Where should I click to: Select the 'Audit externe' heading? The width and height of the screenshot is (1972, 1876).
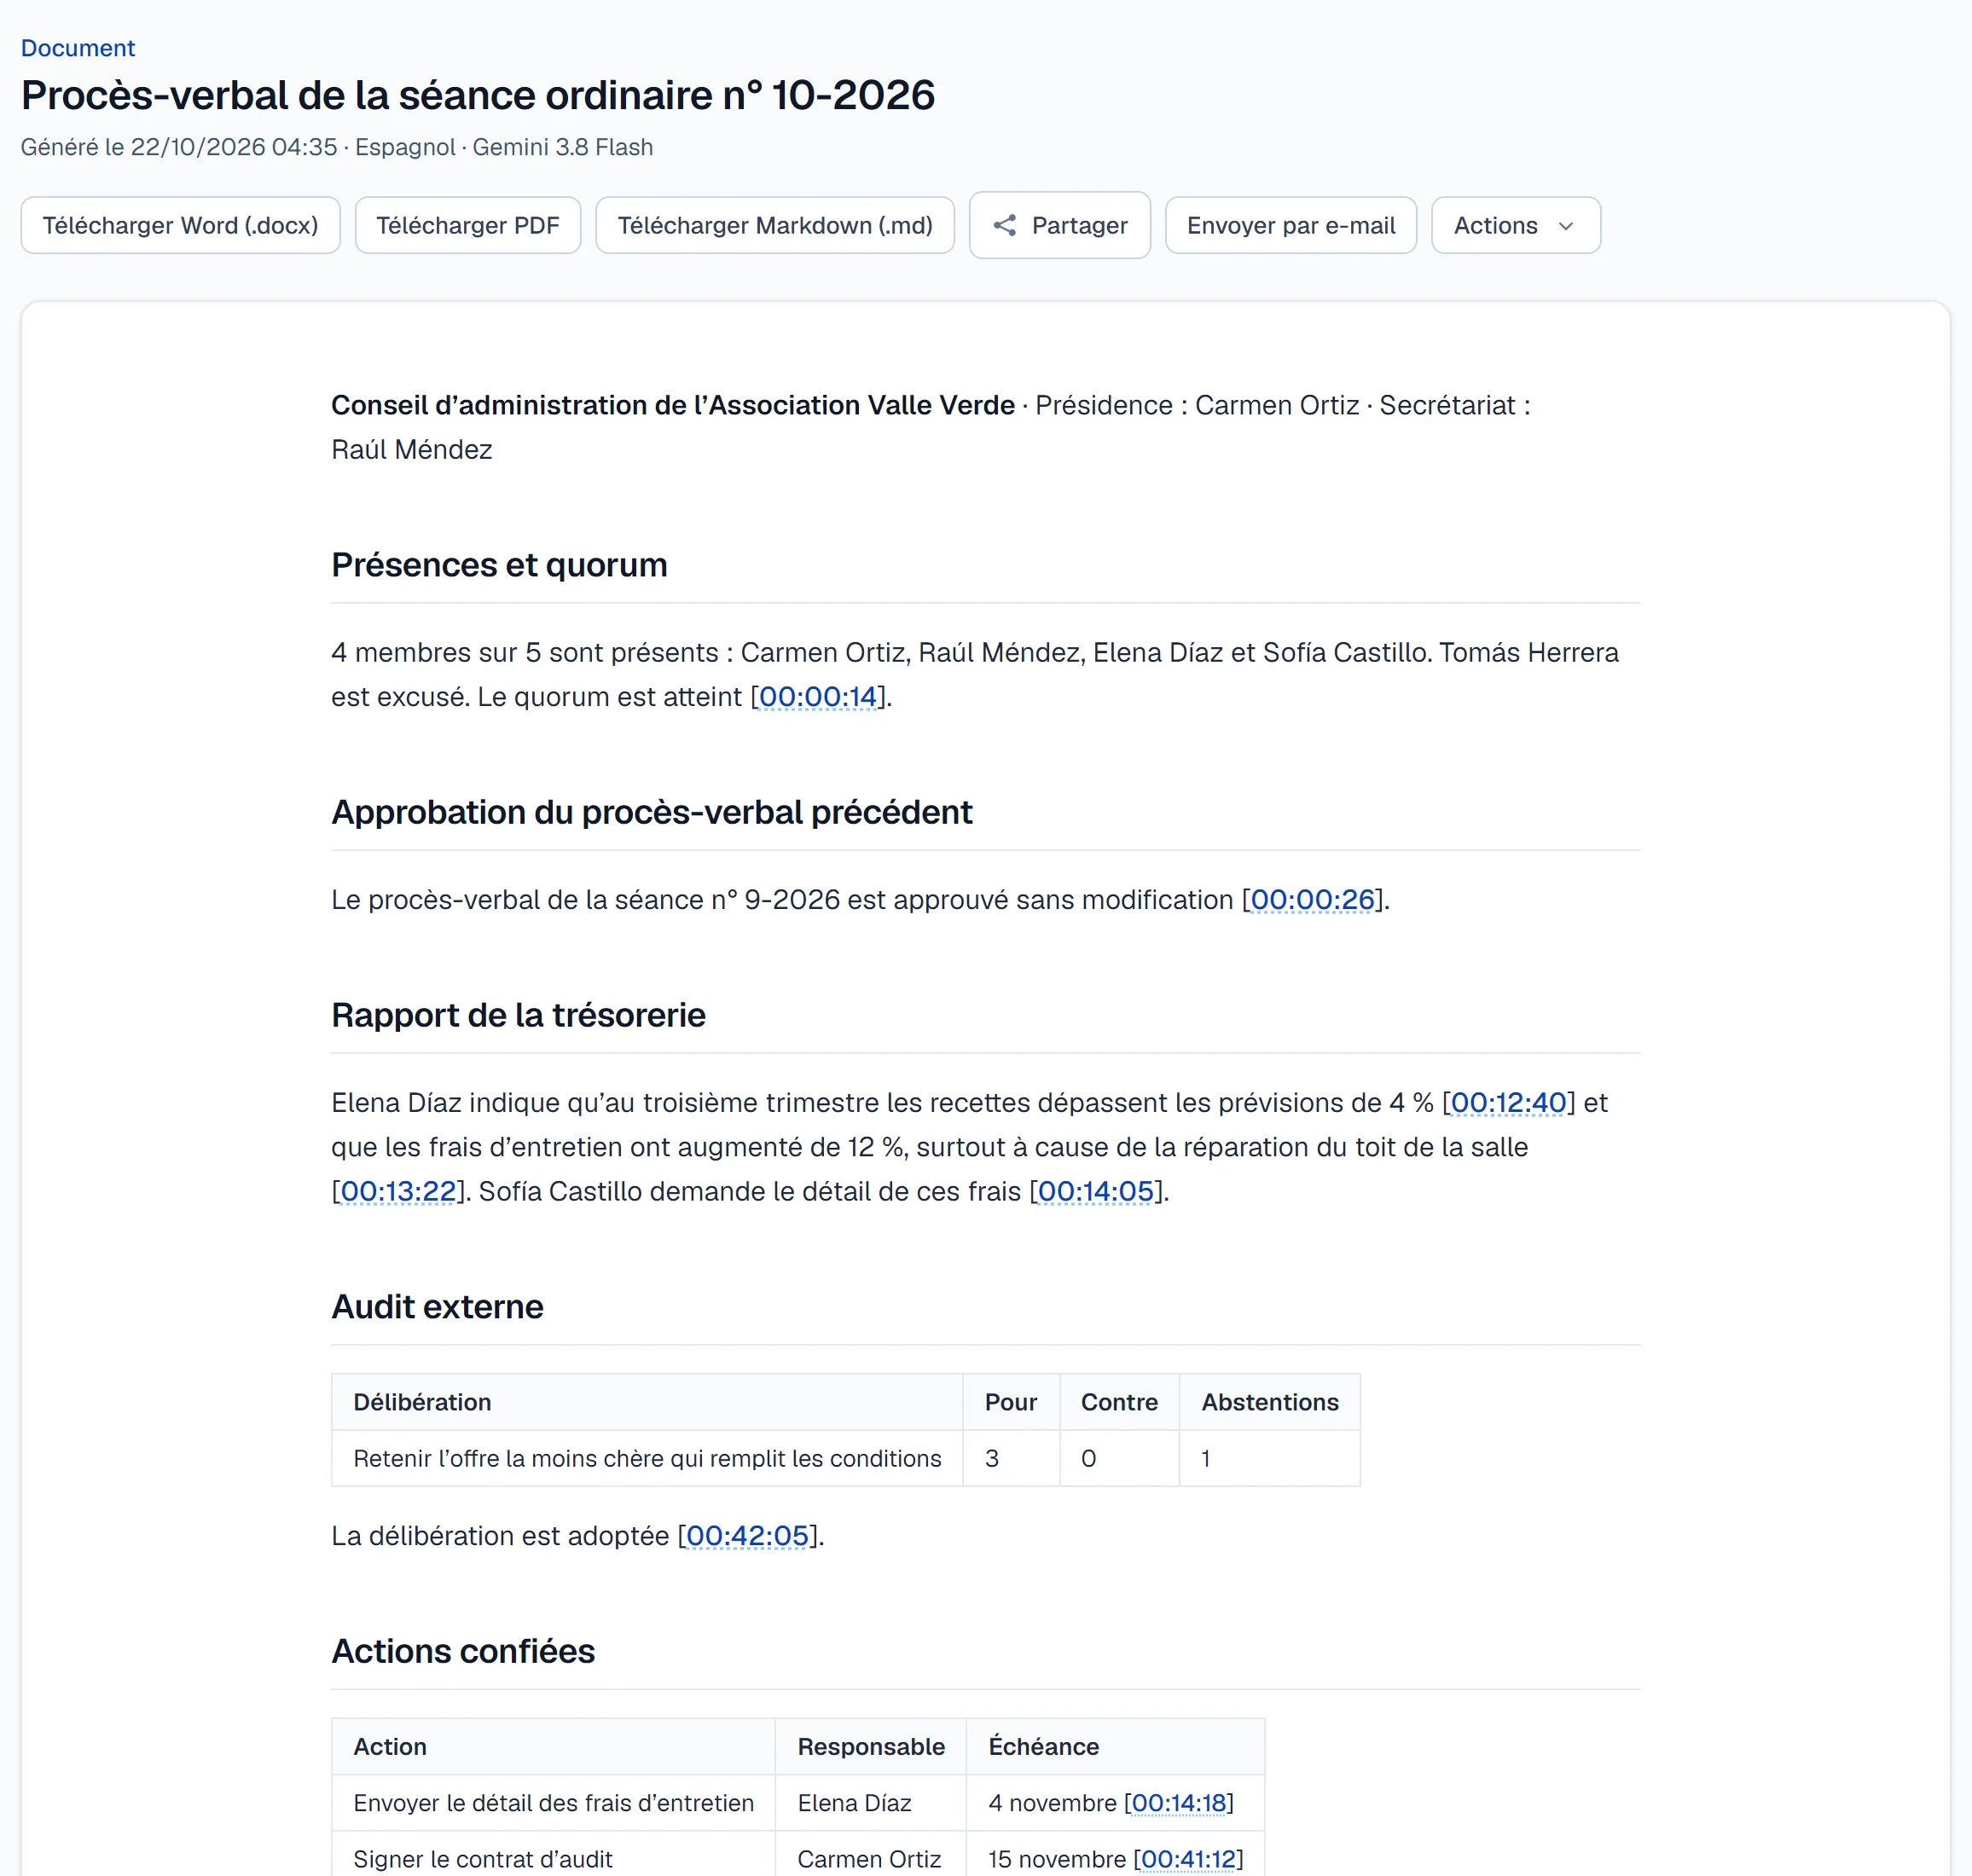[x=437, y=1307]
